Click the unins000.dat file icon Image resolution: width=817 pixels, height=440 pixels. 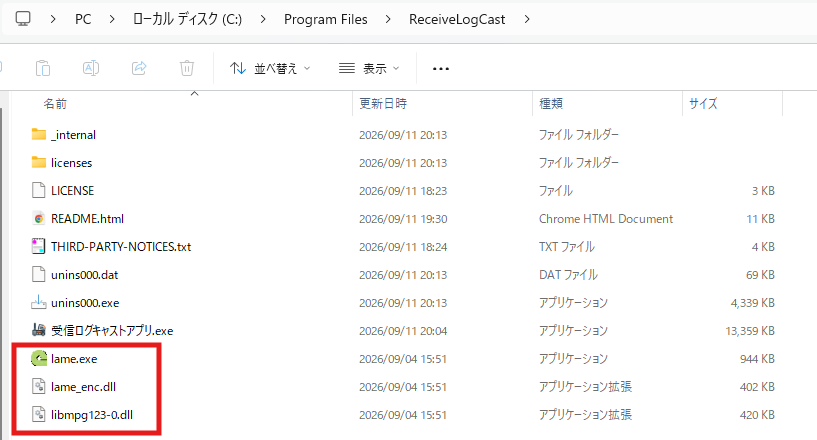tap(39, 275)
